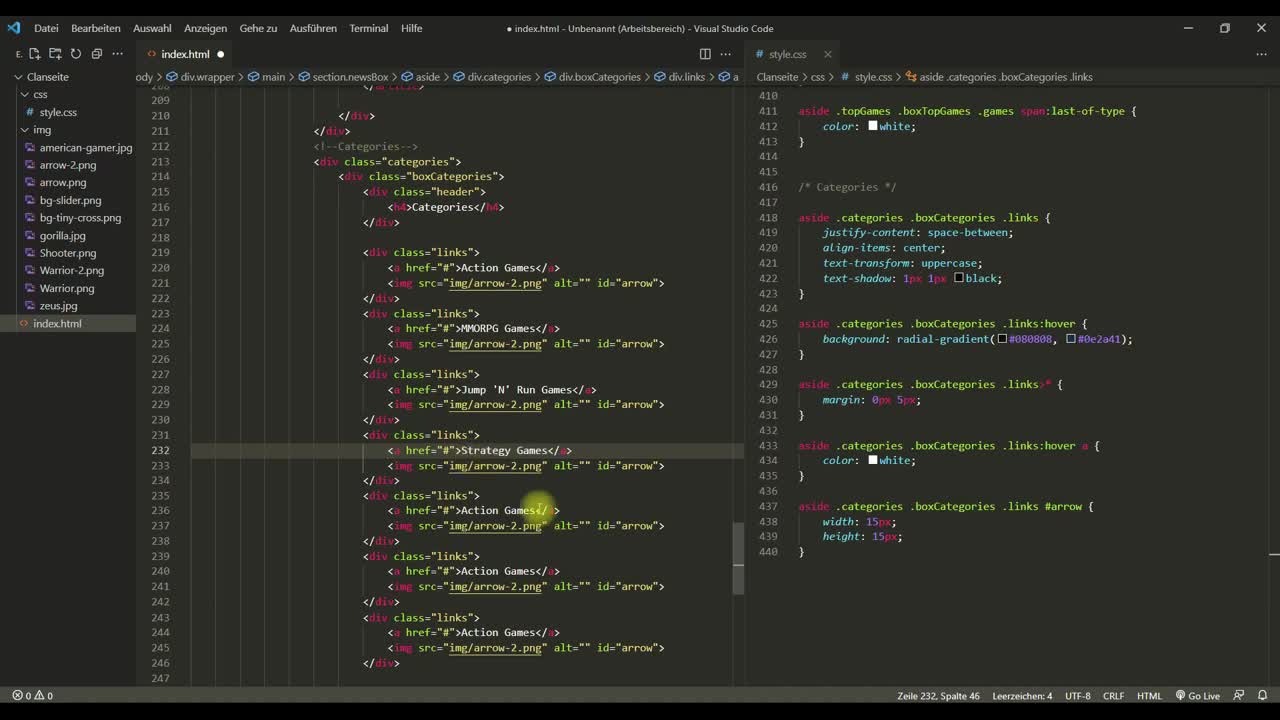Open the #0e2a41 gradient color swatch
Viewport: 1280px width, 720px height.
coord(1071,339)
